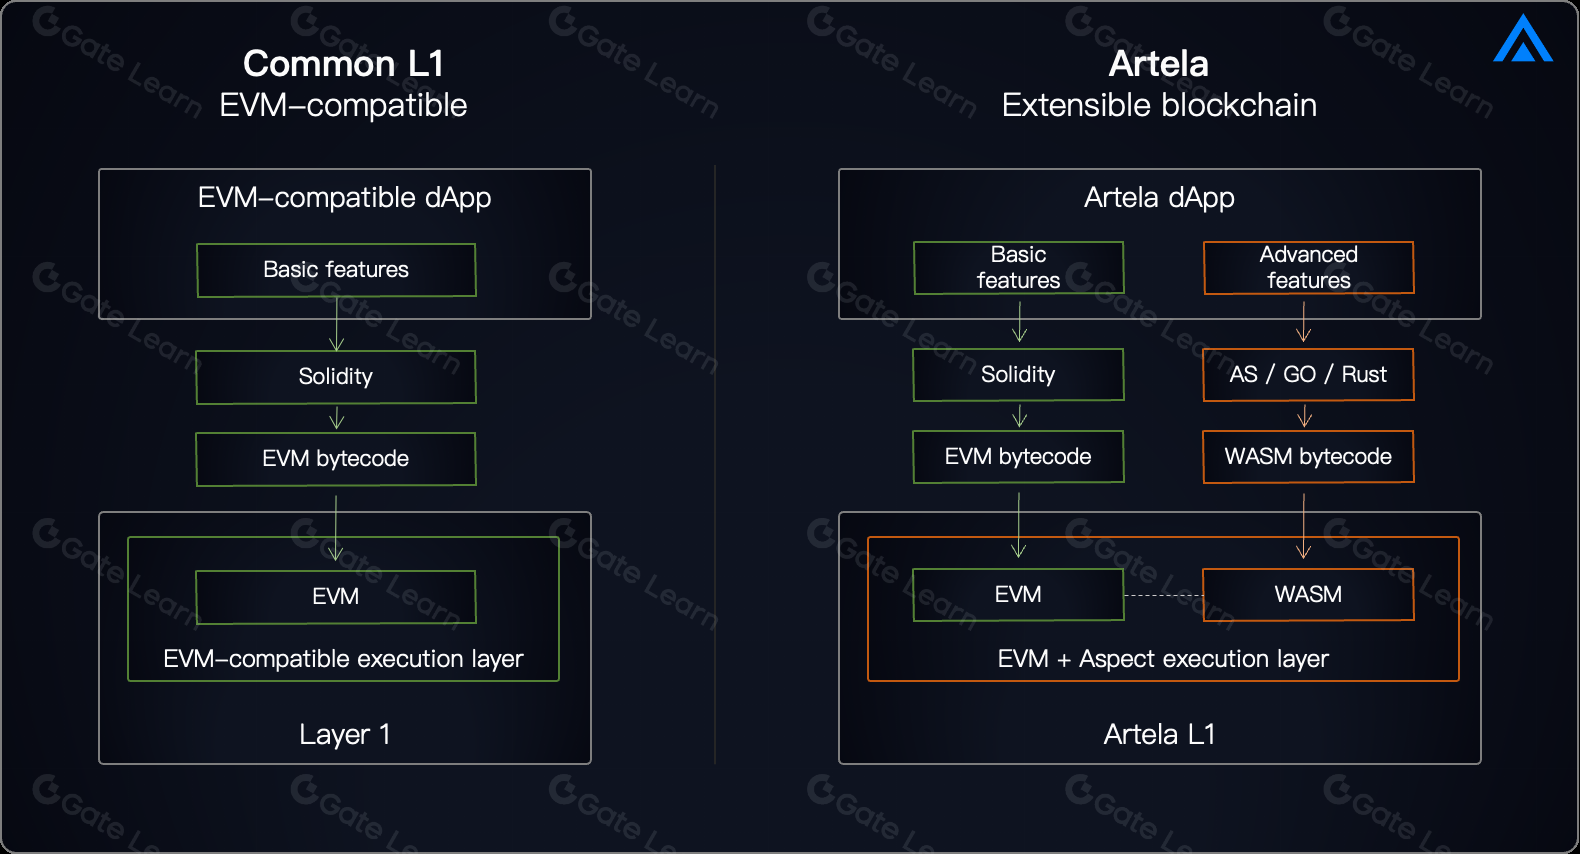Viewport: 1580px width, 854px height.
Task: Click the Solidity box under Artela dApp
Action: pyautogui.click(x=1018, y=375)
